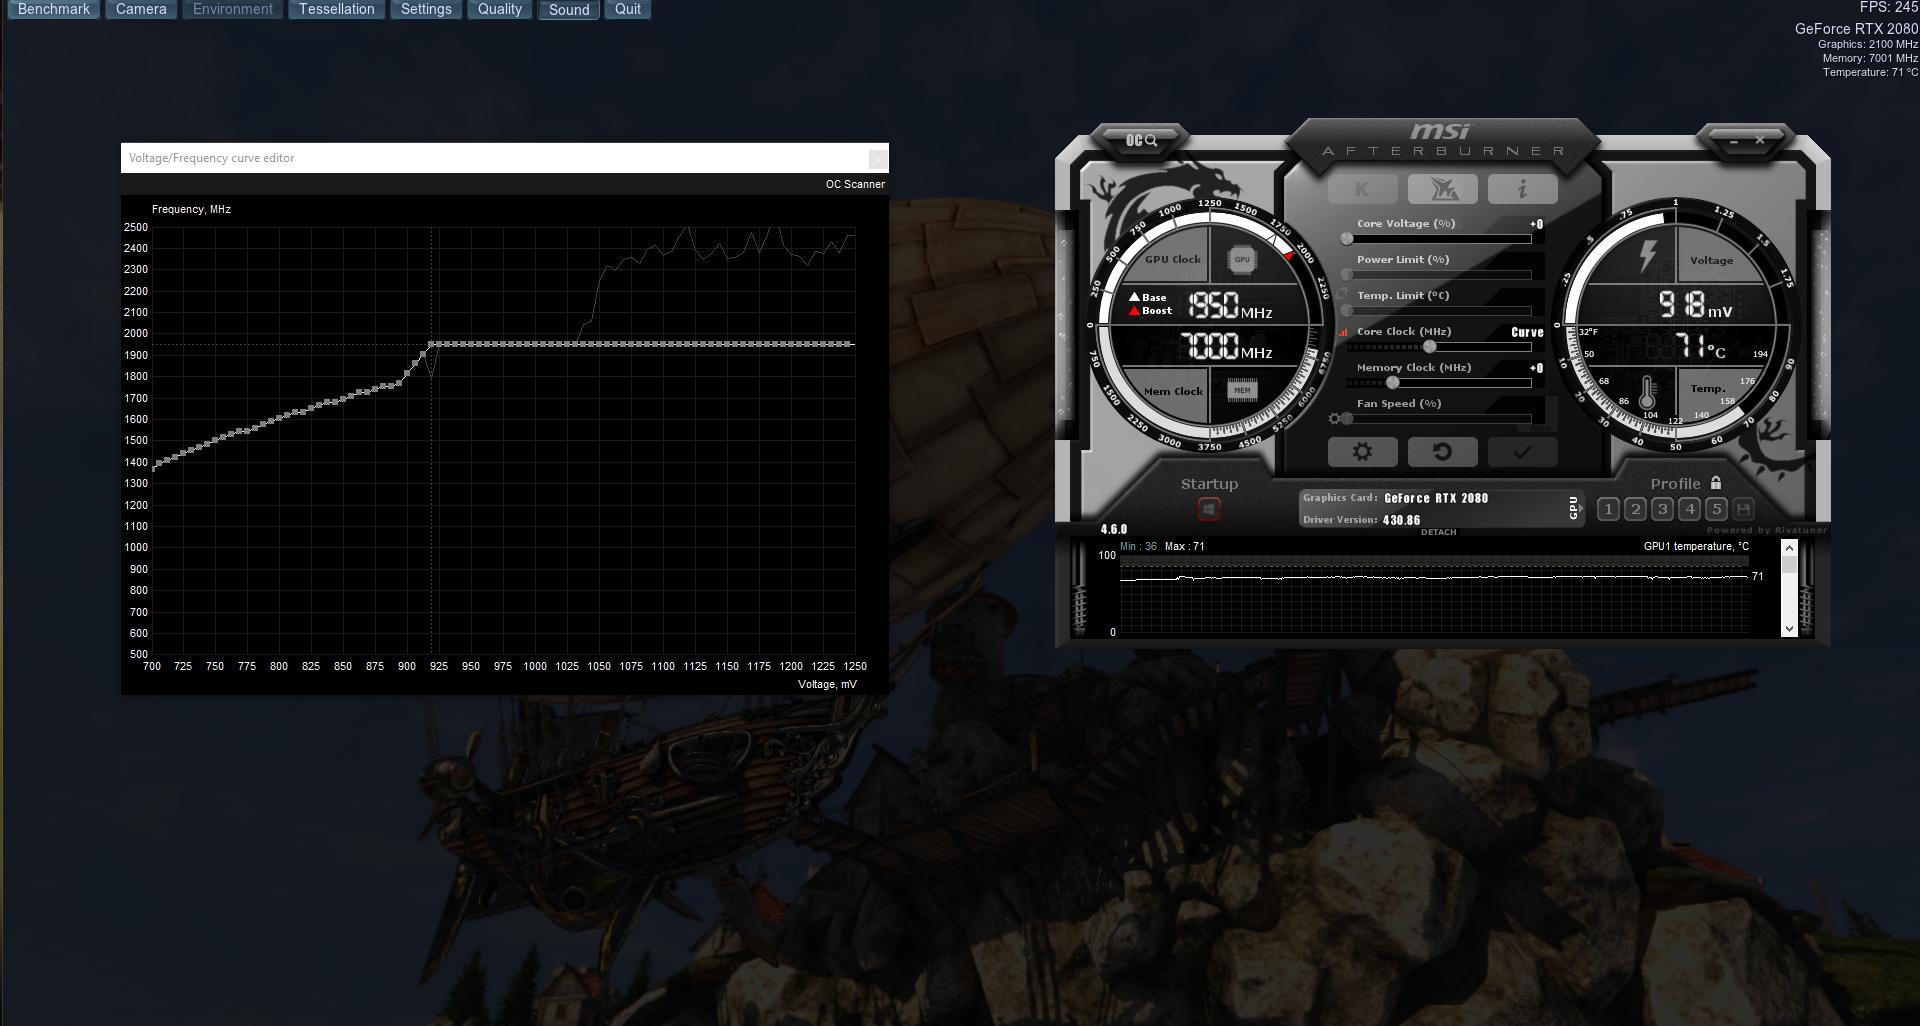Viewport: 1920px width, 1026px height.
Task: Reset settings with the circular arrow button
Action: (x=1442, y=452)
